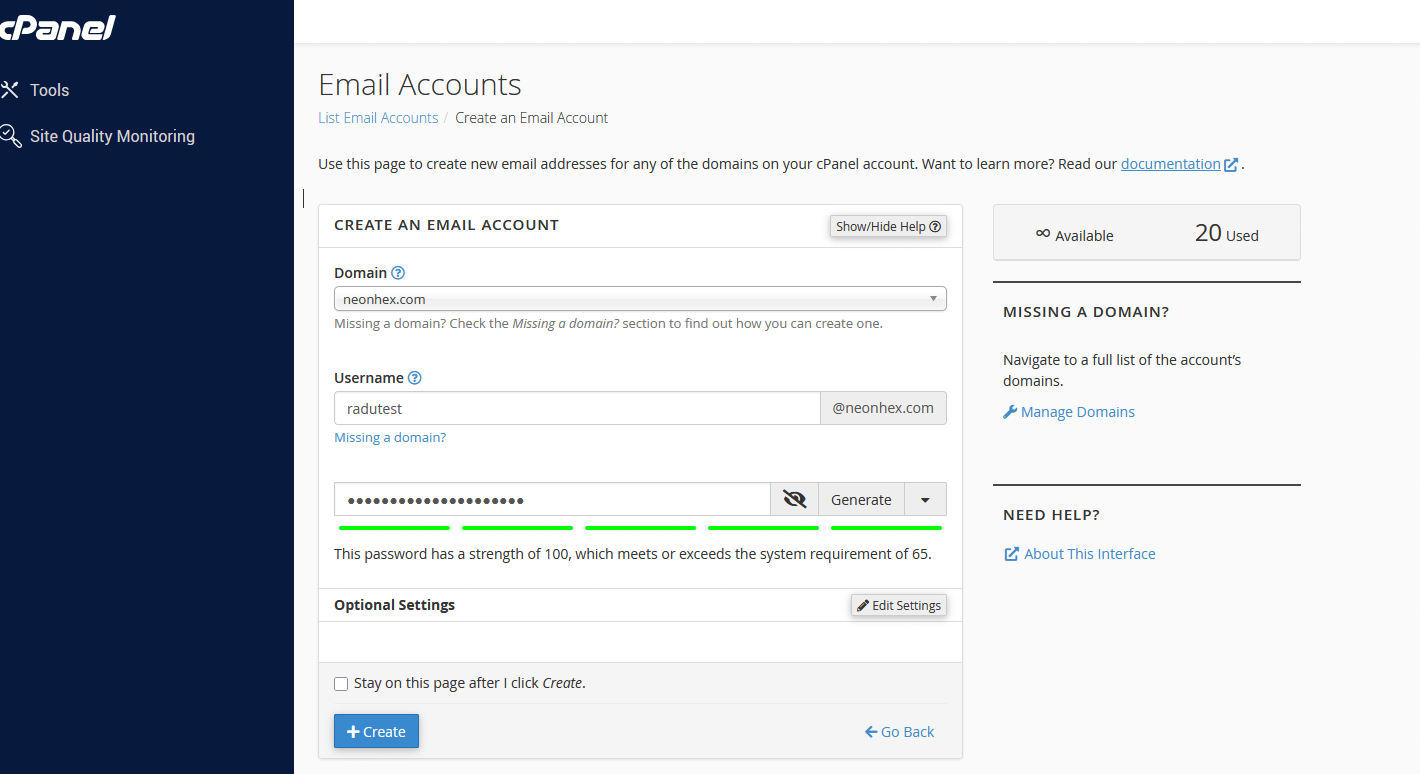Open the documentation link
Image resolution: width=1420 pixels, height=774 pixels.
1170,164
